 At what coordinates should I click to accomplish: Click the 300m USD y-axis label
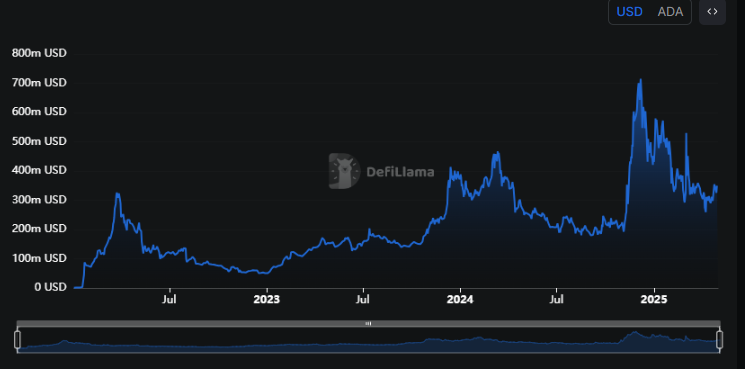coord(39,199)
